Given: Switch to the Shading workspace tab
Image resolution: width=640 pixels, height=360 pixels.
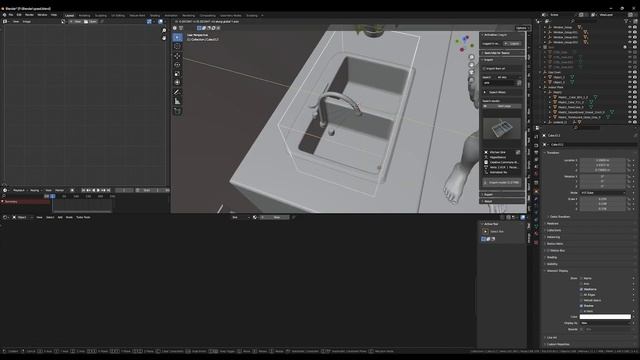Looking at the screenshot, I should 155,16.
